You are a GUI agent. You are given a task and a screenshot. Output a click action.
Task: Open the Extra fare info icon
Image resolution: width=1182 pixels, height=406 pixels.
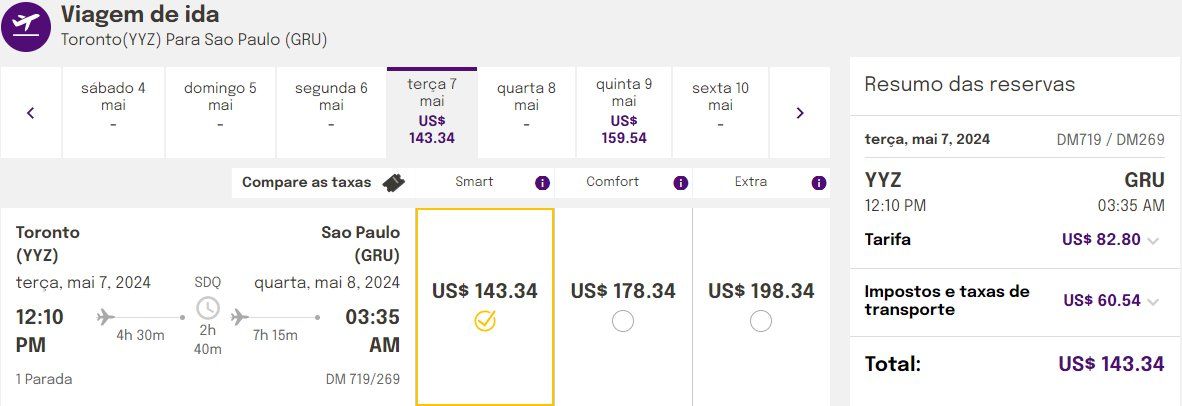pyautogui.click(x=819, y=183)
